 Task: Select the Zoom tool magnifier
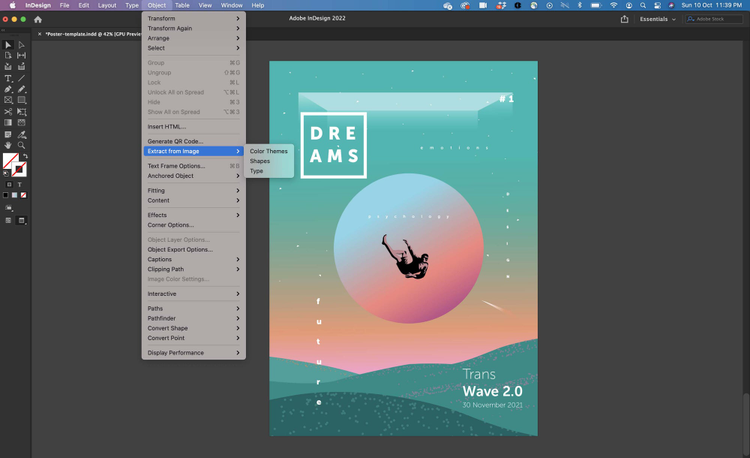22,145
